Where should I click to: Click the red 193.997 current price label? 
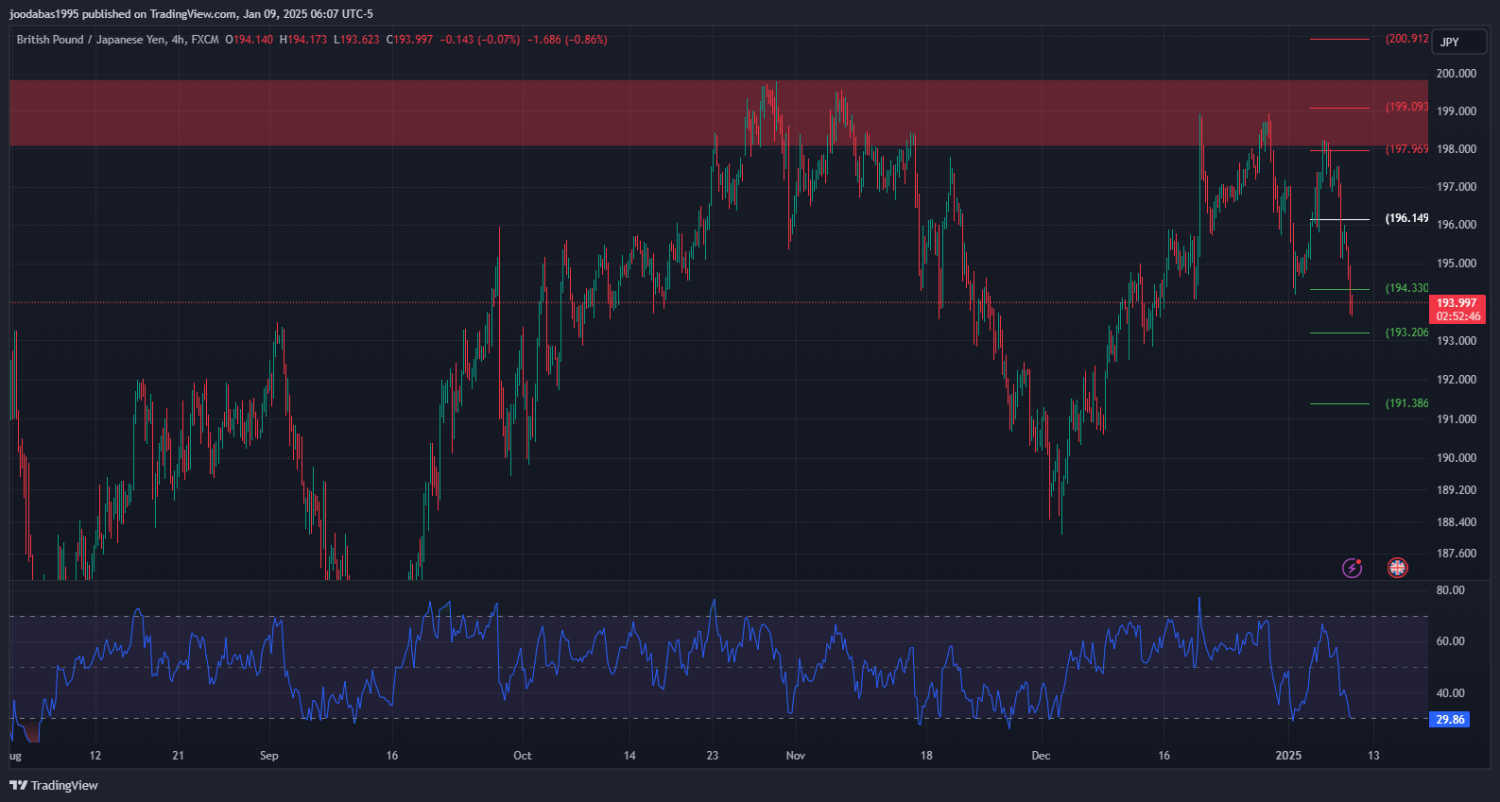pos(1457,303)
